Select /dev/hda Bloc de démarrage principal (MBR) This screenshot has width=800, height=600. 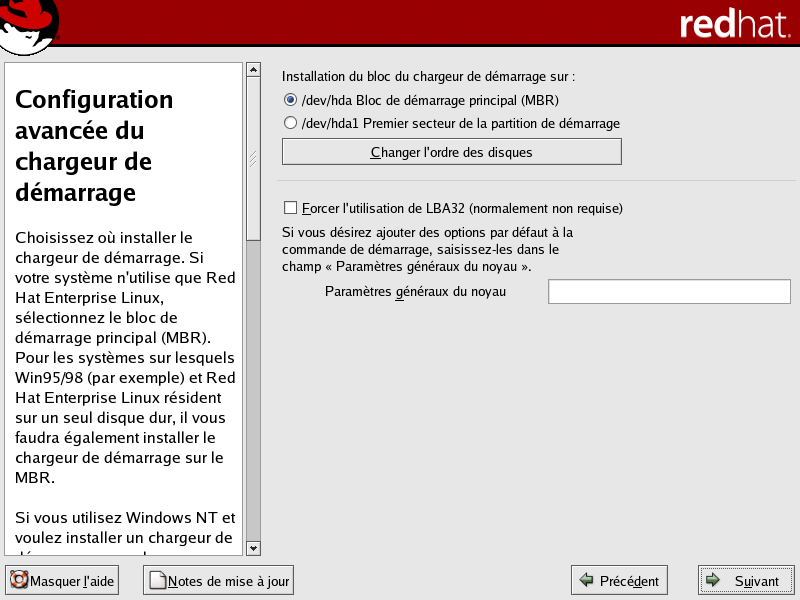tap(291, 100)
